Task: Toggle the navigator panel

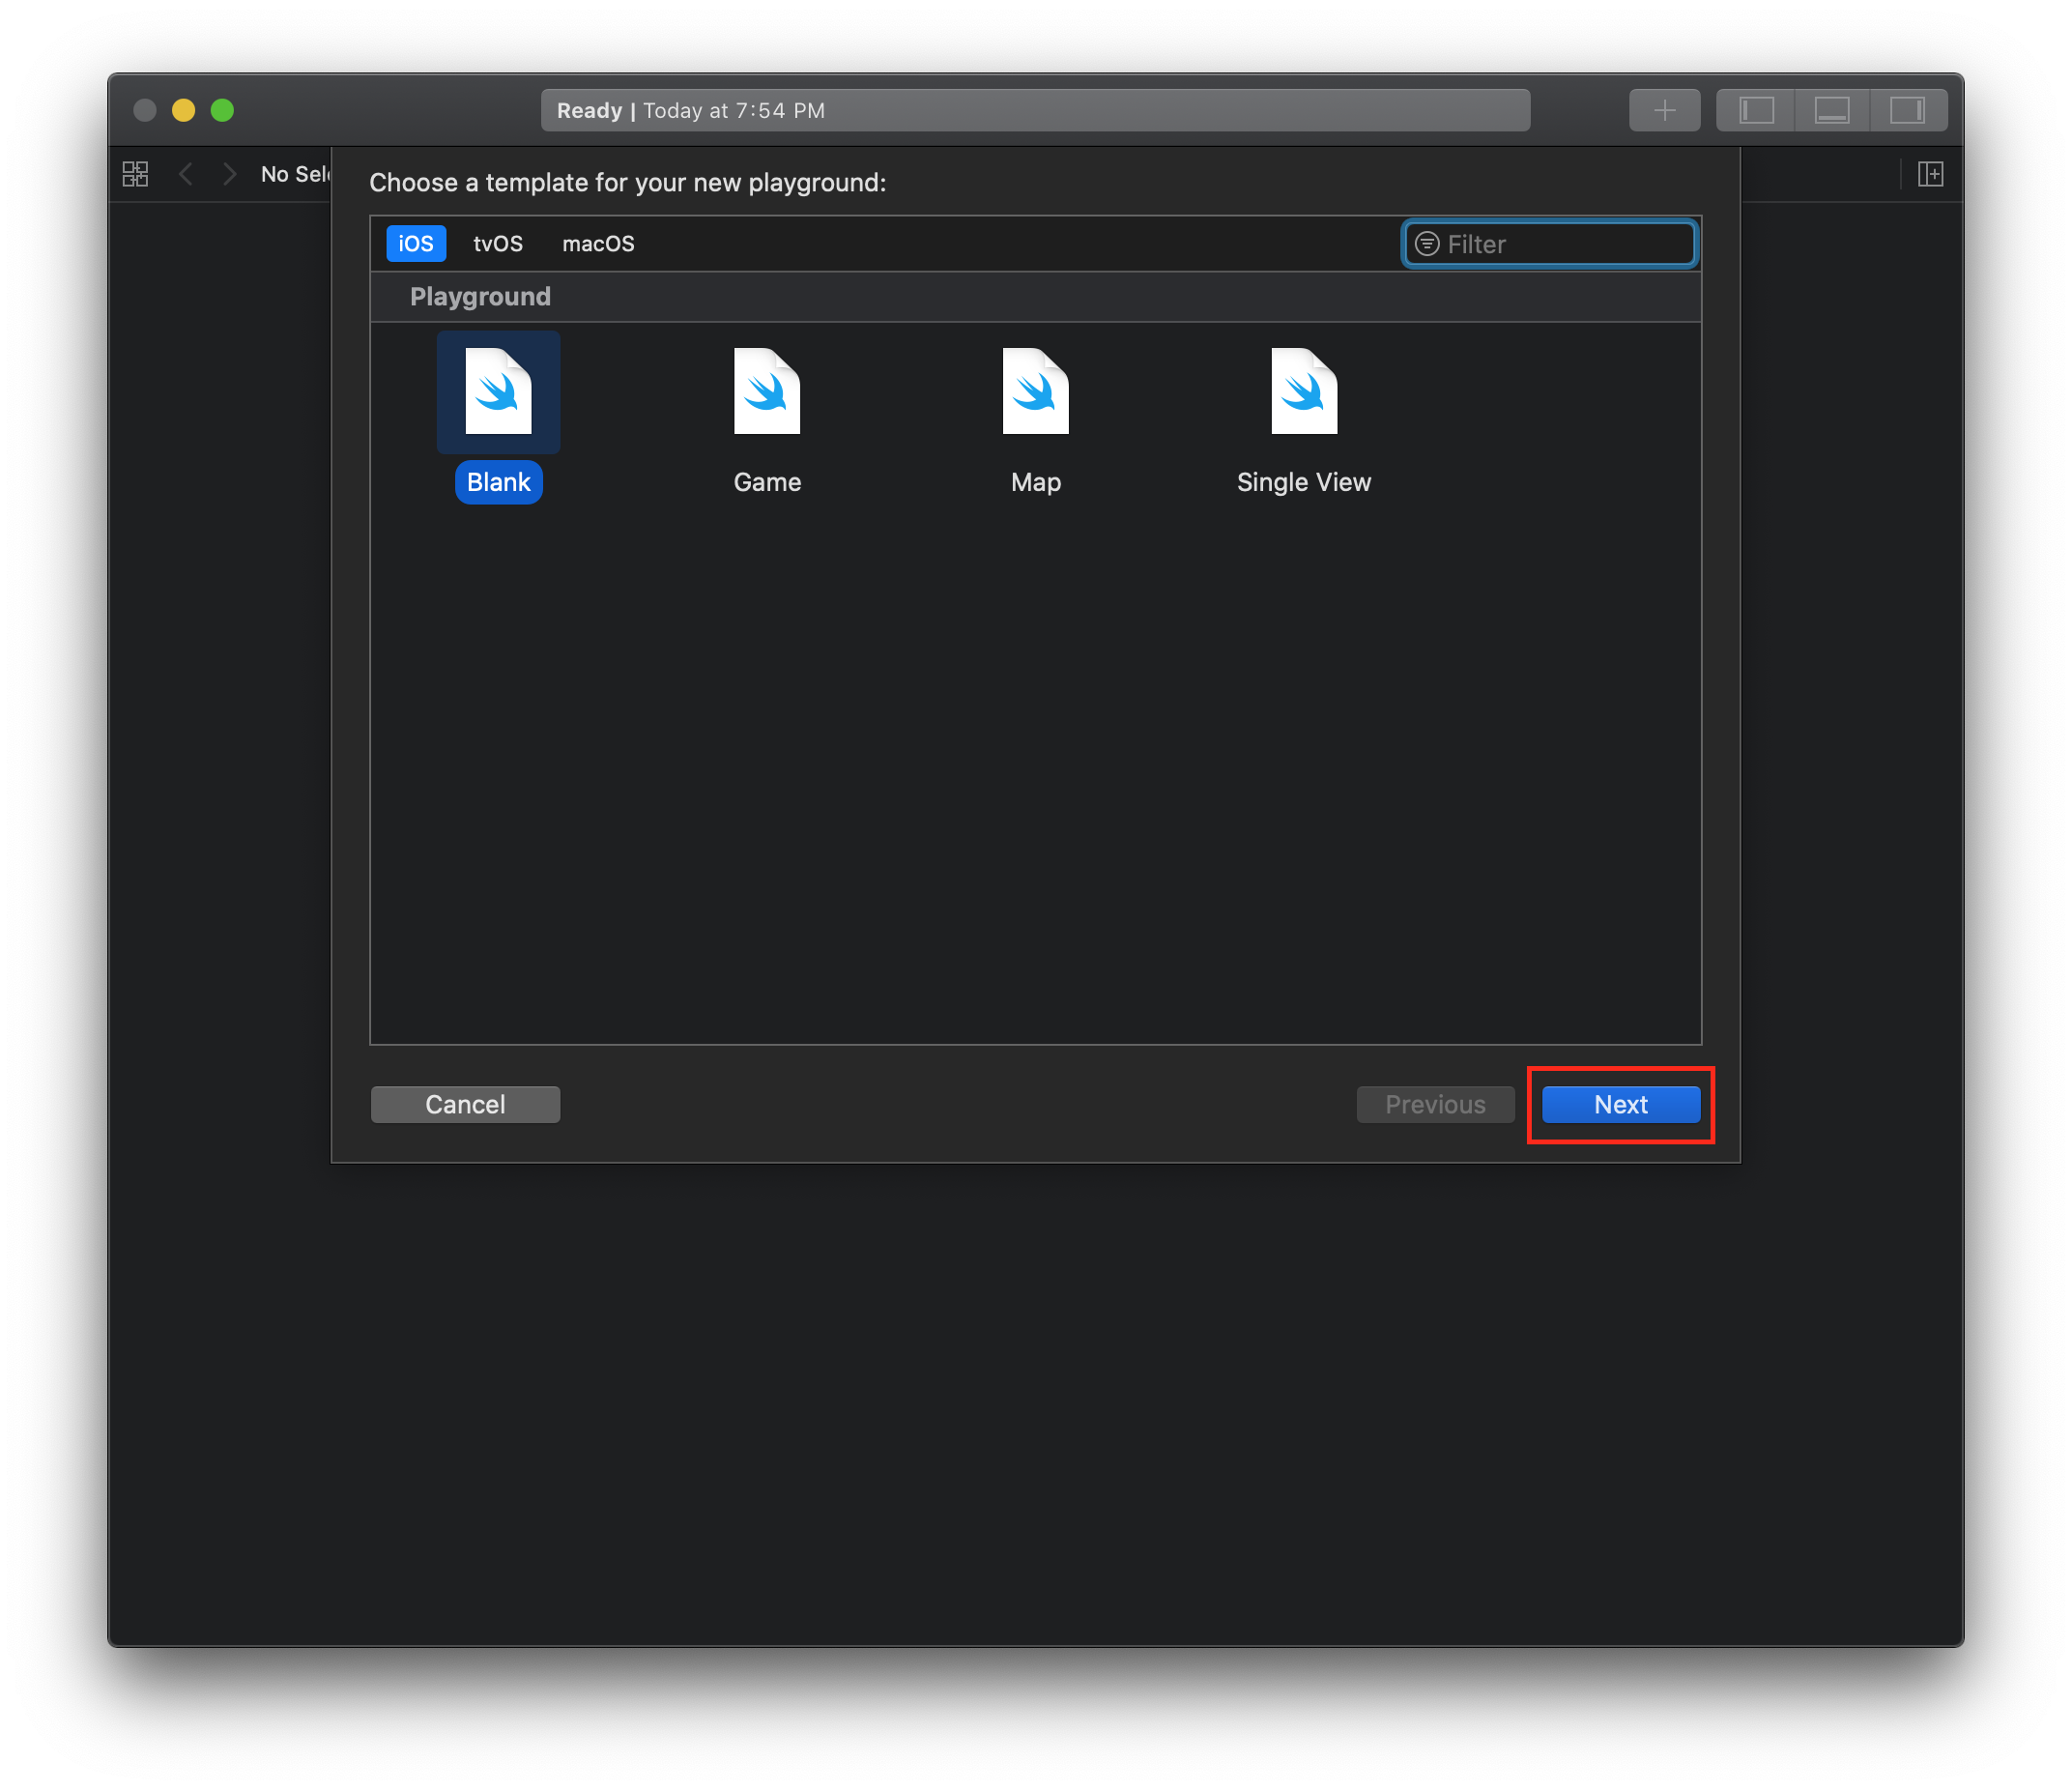Action: 1756,110
